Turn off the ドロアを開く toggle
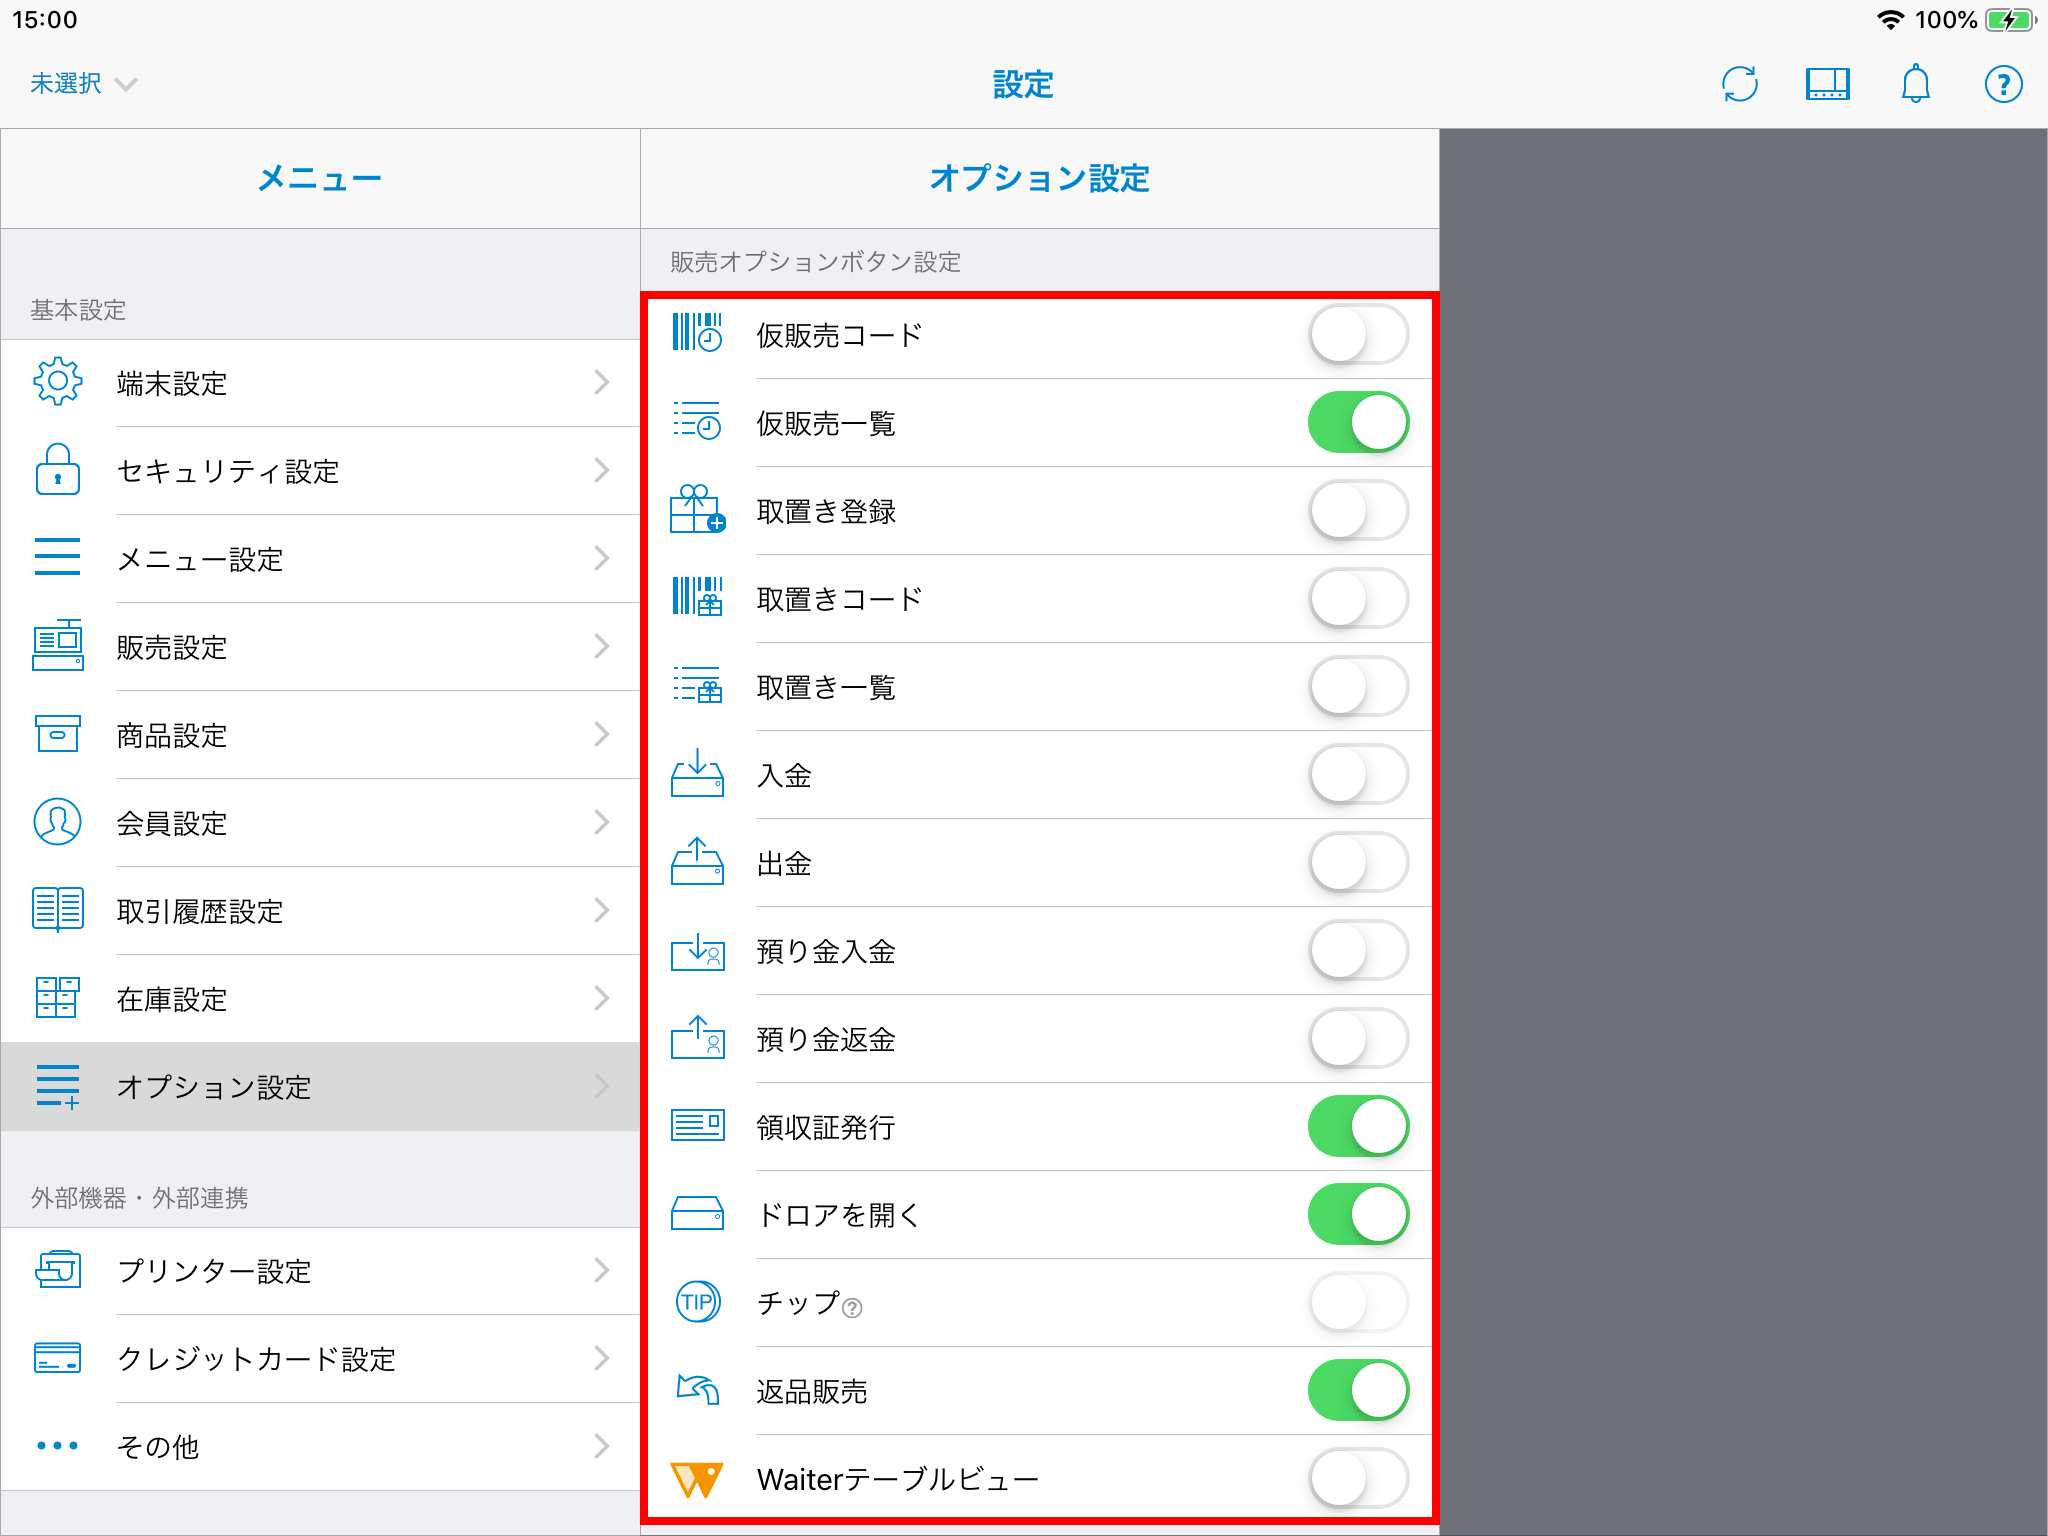This screenshot has height=1536, width=2048. tap(1358, 1215)
